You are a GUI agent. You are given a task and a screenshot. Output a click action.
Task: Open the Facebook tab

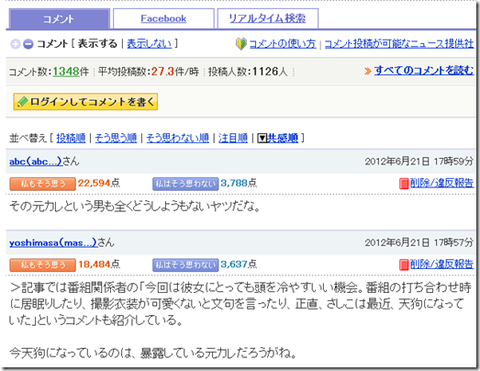coord(163,19)
